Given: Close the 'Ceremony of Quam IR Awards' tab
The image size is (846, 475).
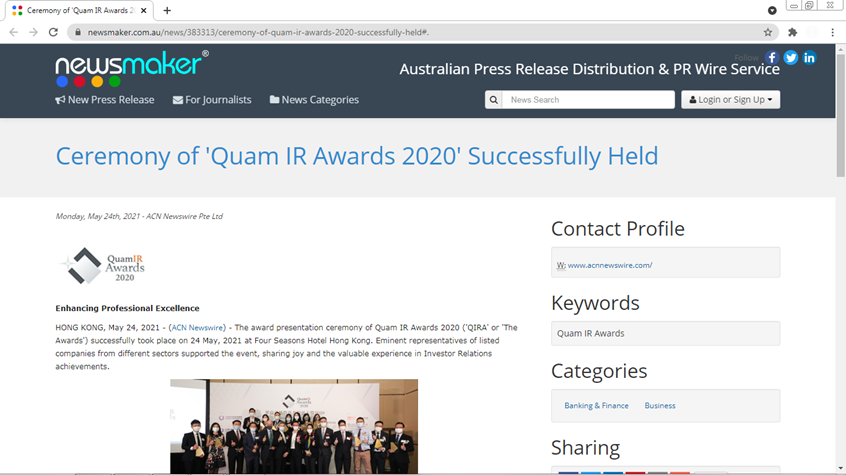Looking at the screenshot, I should coord(144,10).
